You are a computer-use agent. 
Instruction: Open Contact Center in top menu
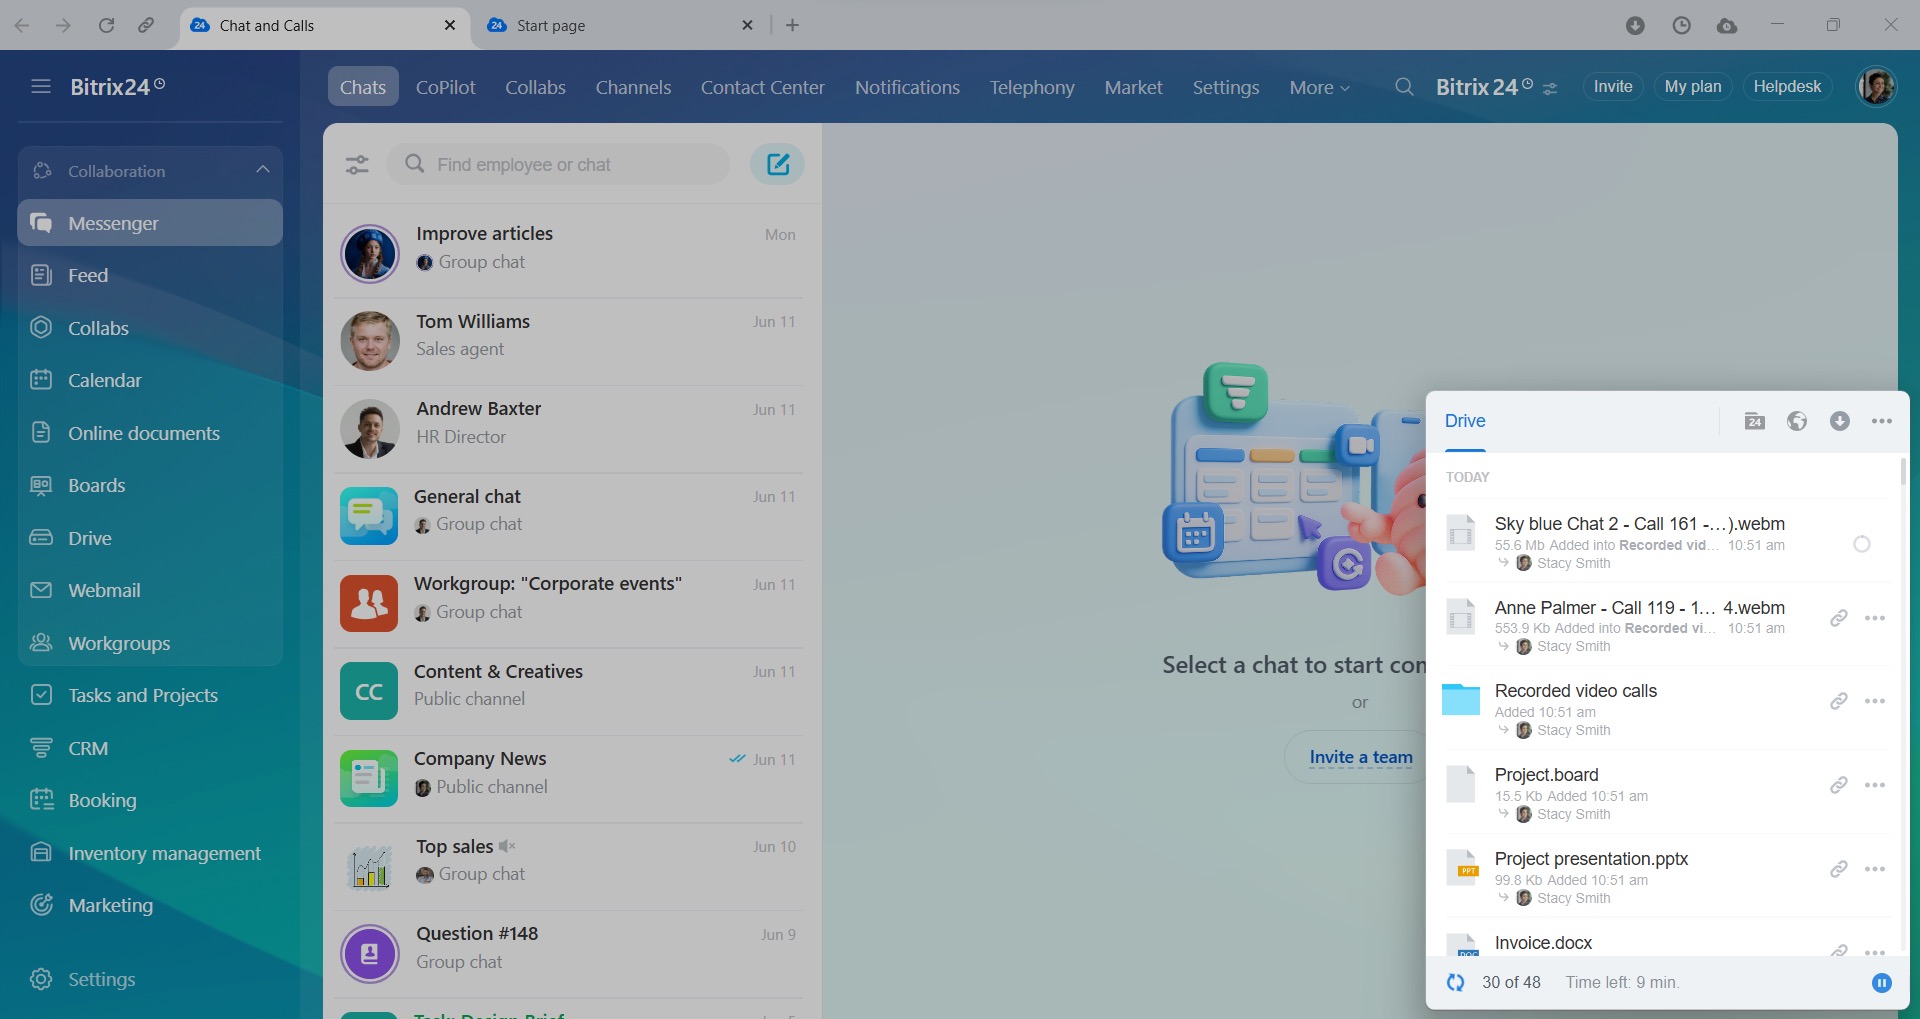click(762, 87)
